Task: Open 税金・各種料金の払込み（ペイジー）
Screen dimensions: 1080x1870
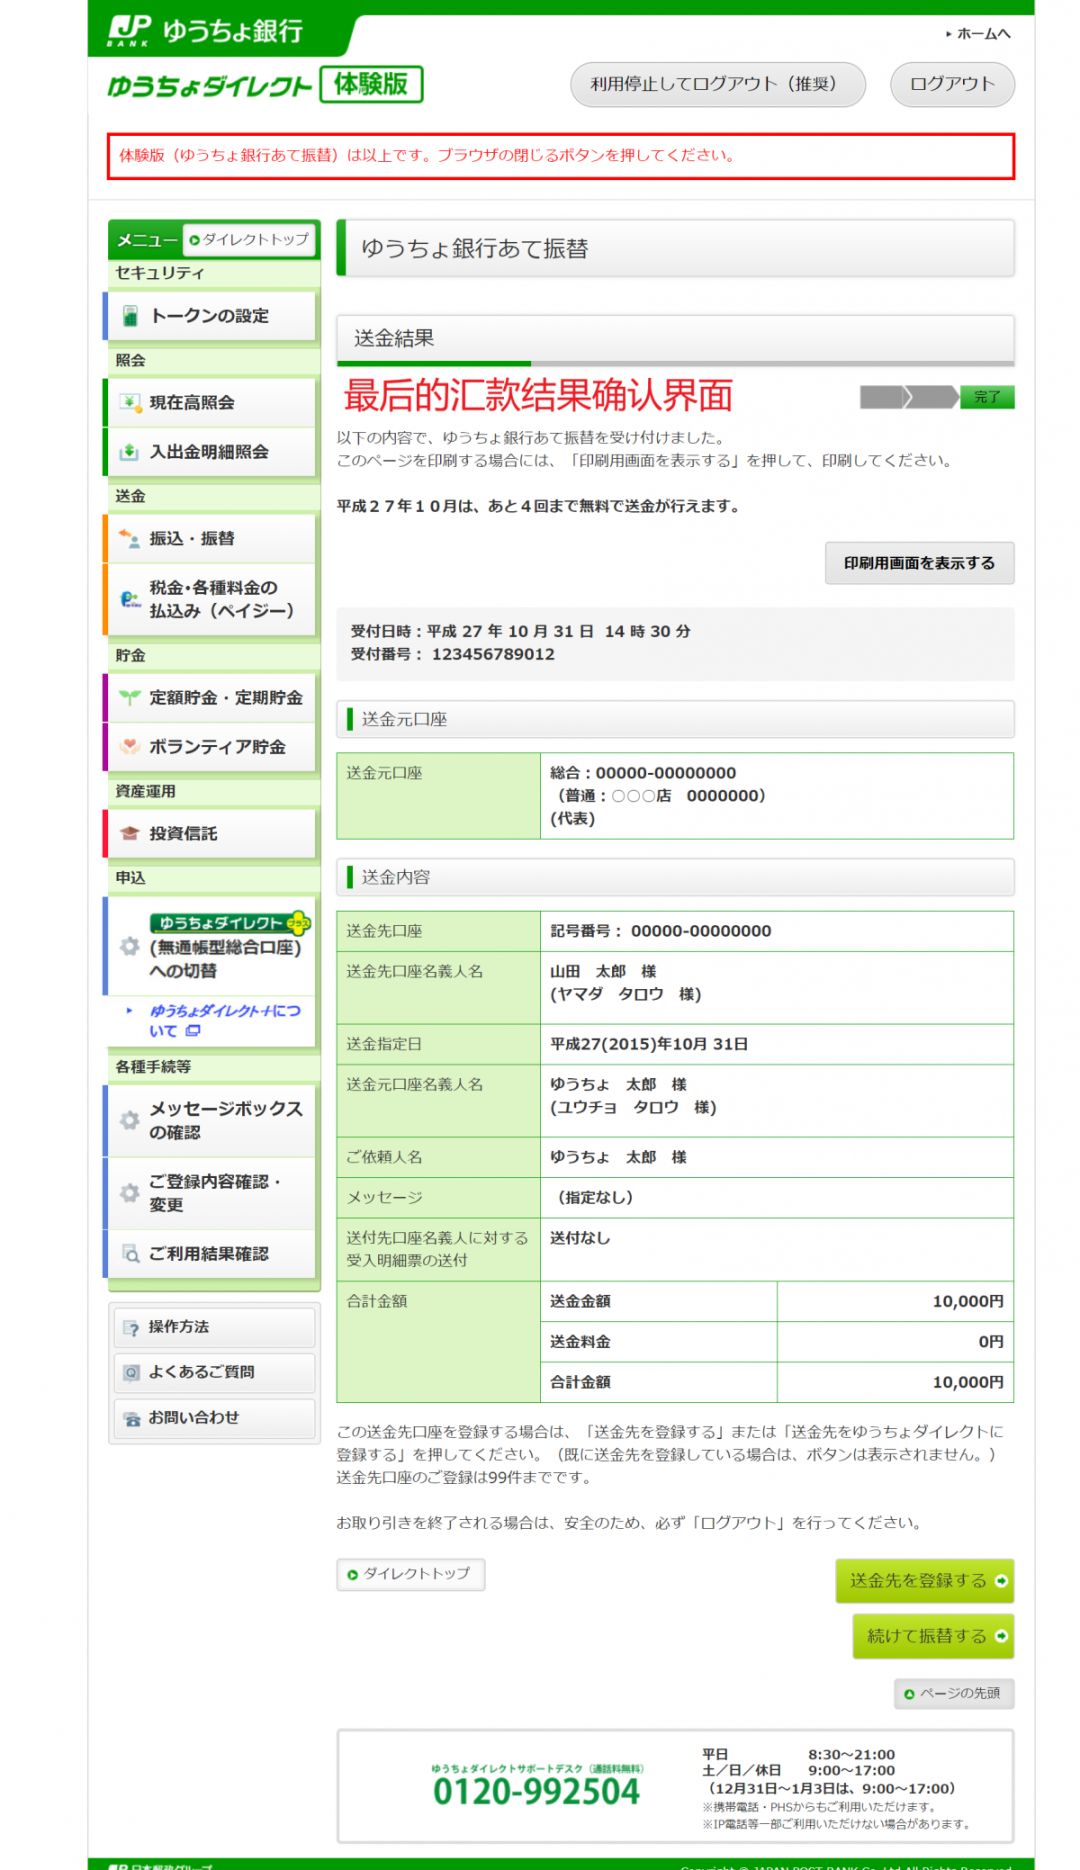Action: tap(211, 599)
